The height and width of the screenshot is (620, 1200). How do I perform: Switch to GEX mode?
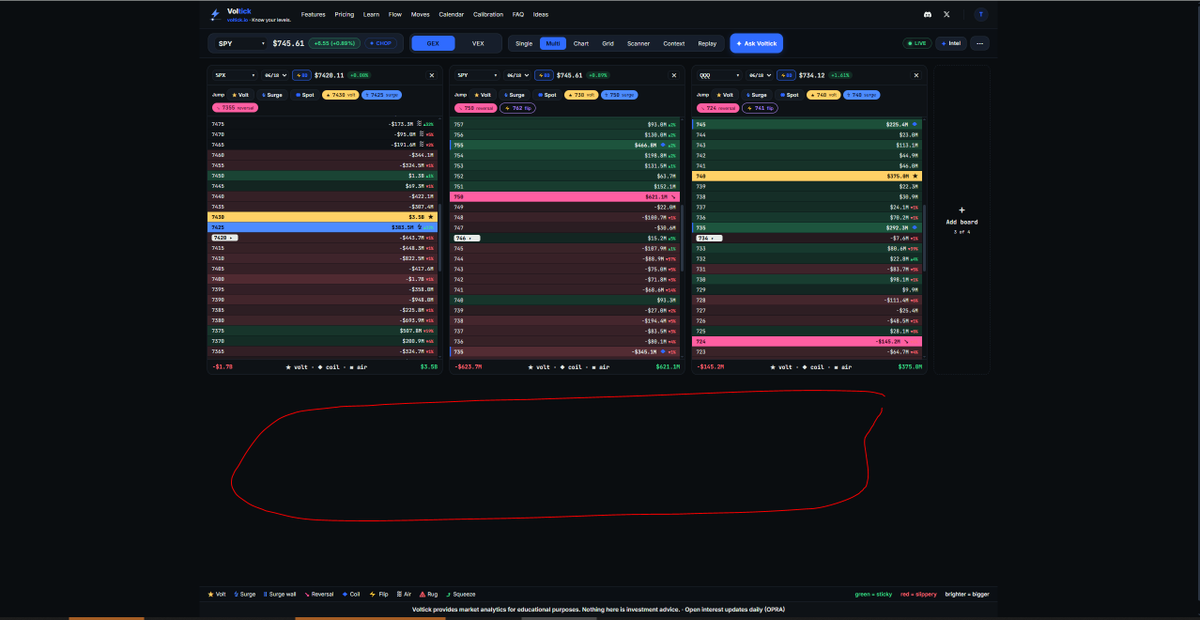pyautogui.click(x=433, y=43)
